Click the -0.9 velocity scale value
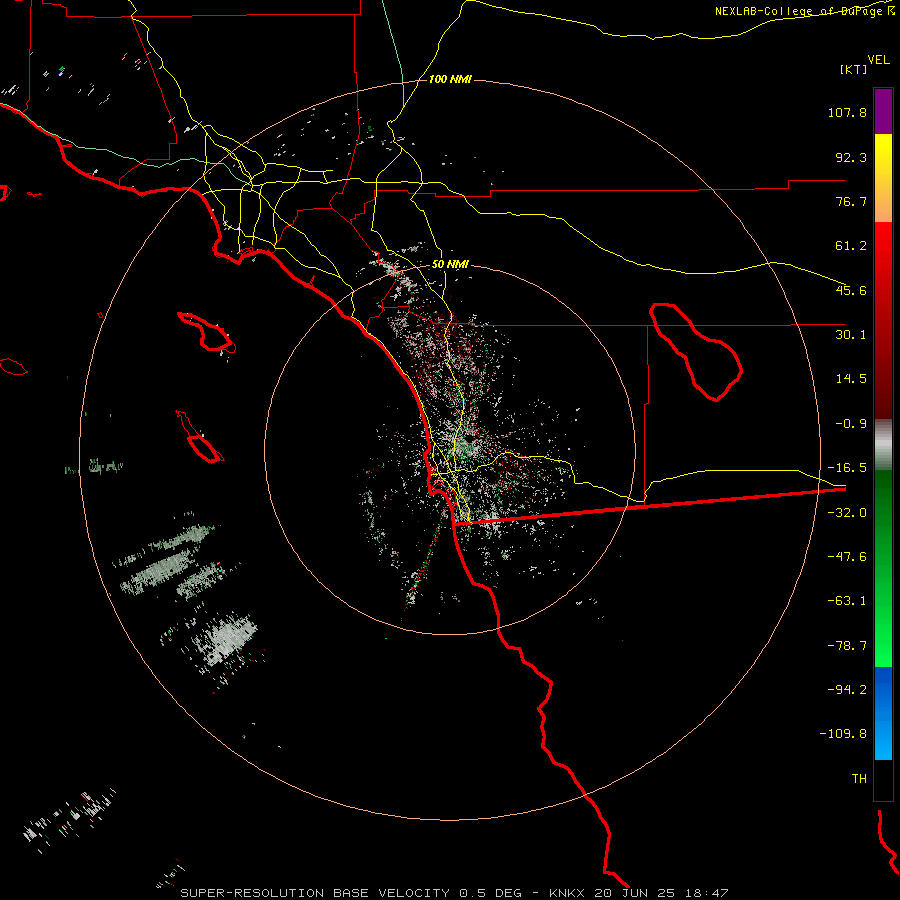900x900 pixels. click(x=851, y=424)
